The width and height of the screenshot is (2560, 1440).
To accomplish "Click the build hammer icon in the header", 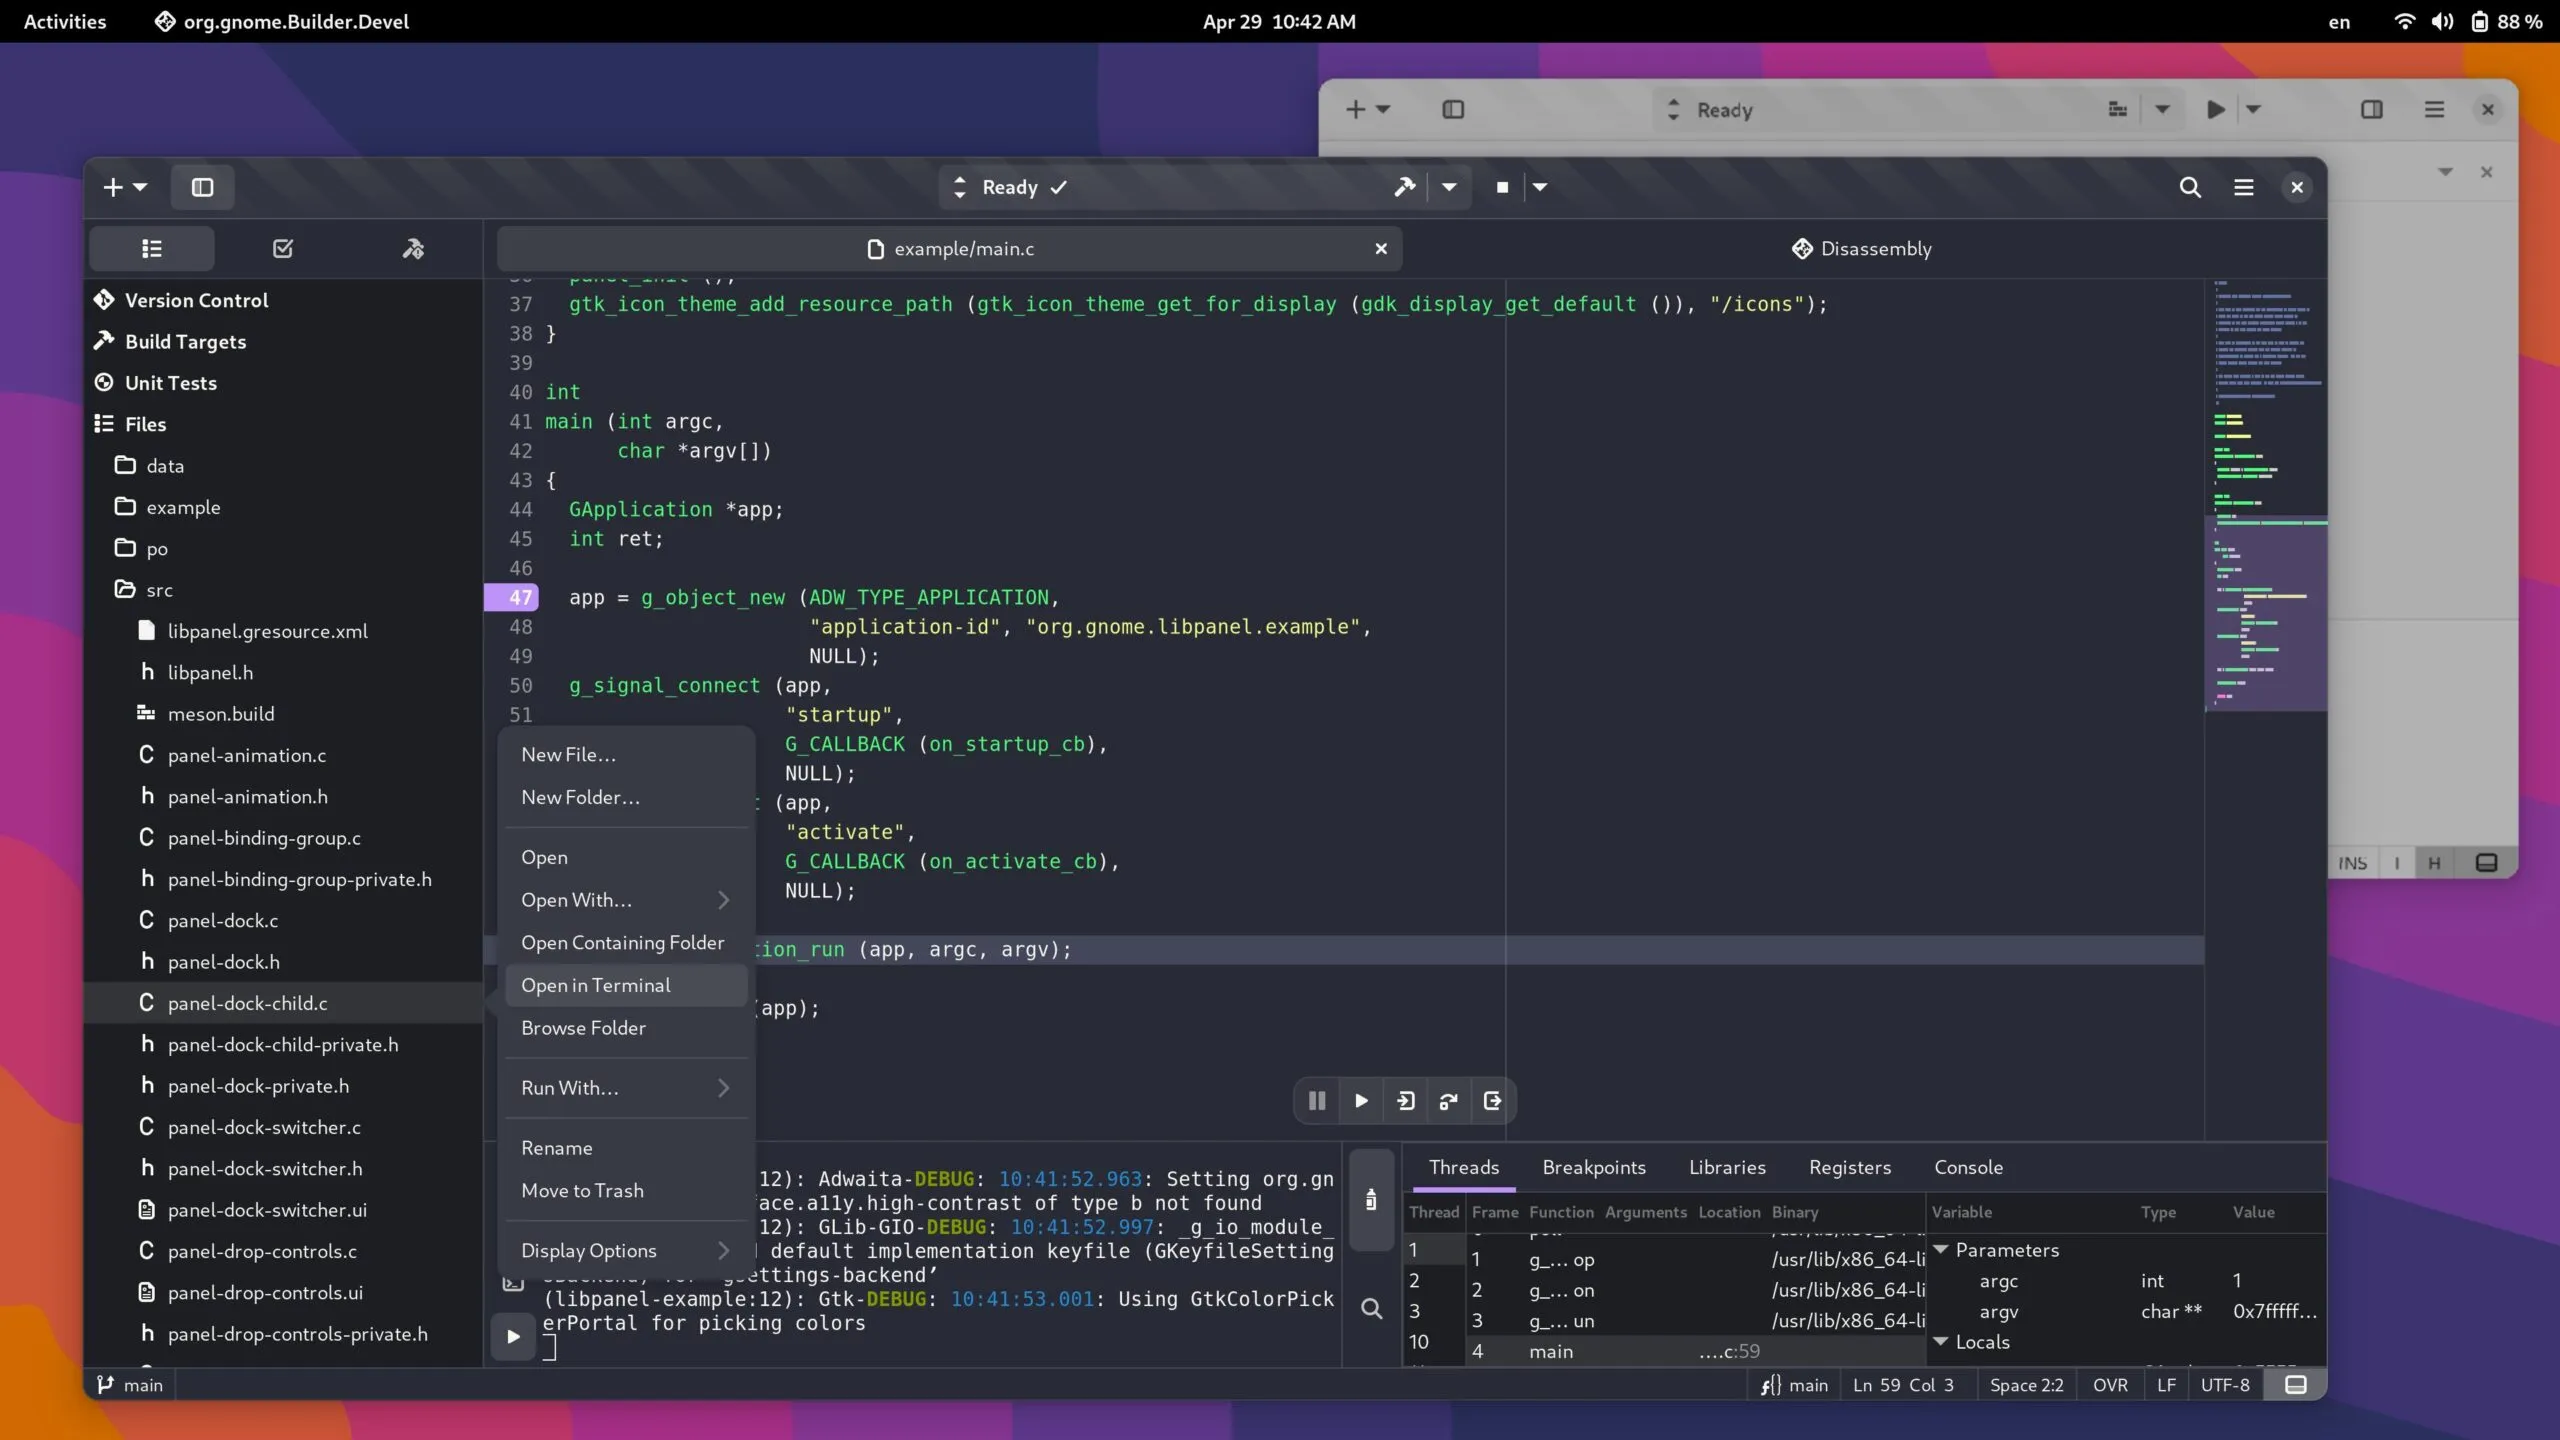I will [x=1405, y=187].
